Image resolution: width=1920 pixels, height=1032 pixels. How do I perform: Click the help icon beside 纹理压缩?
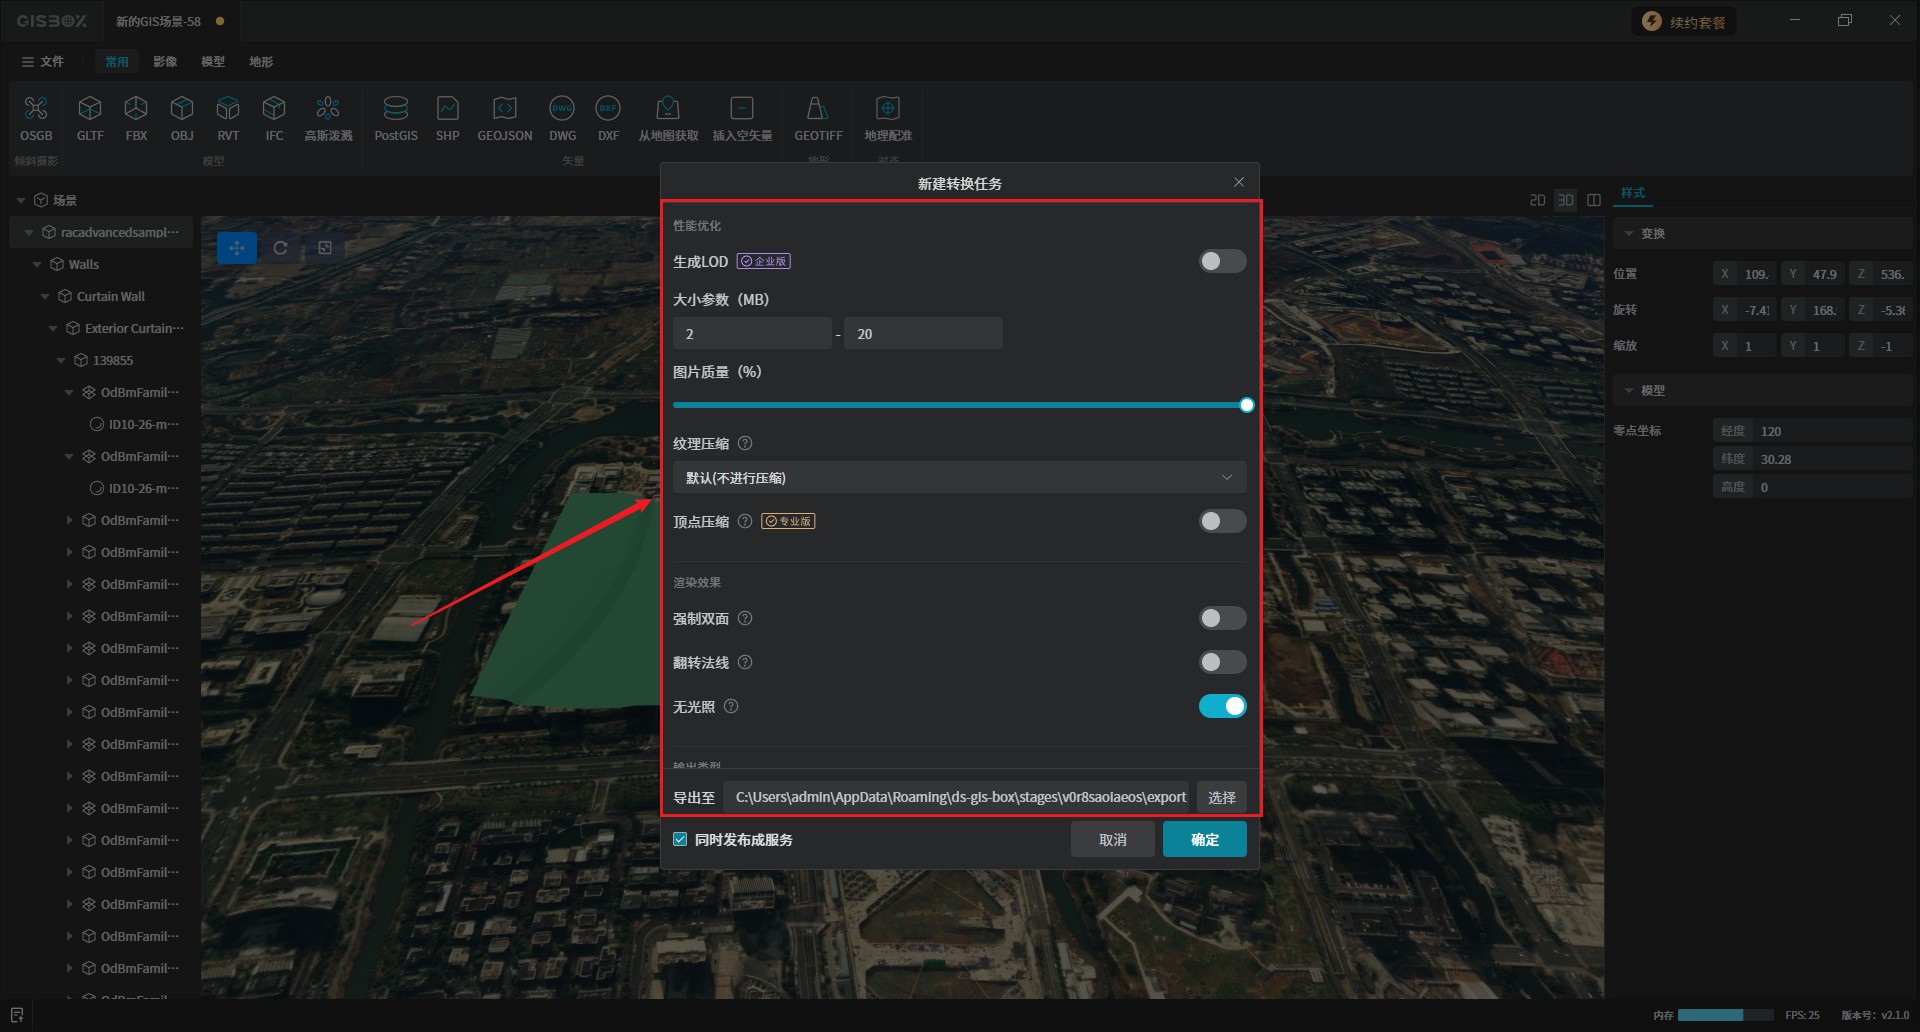click(745, 444)
